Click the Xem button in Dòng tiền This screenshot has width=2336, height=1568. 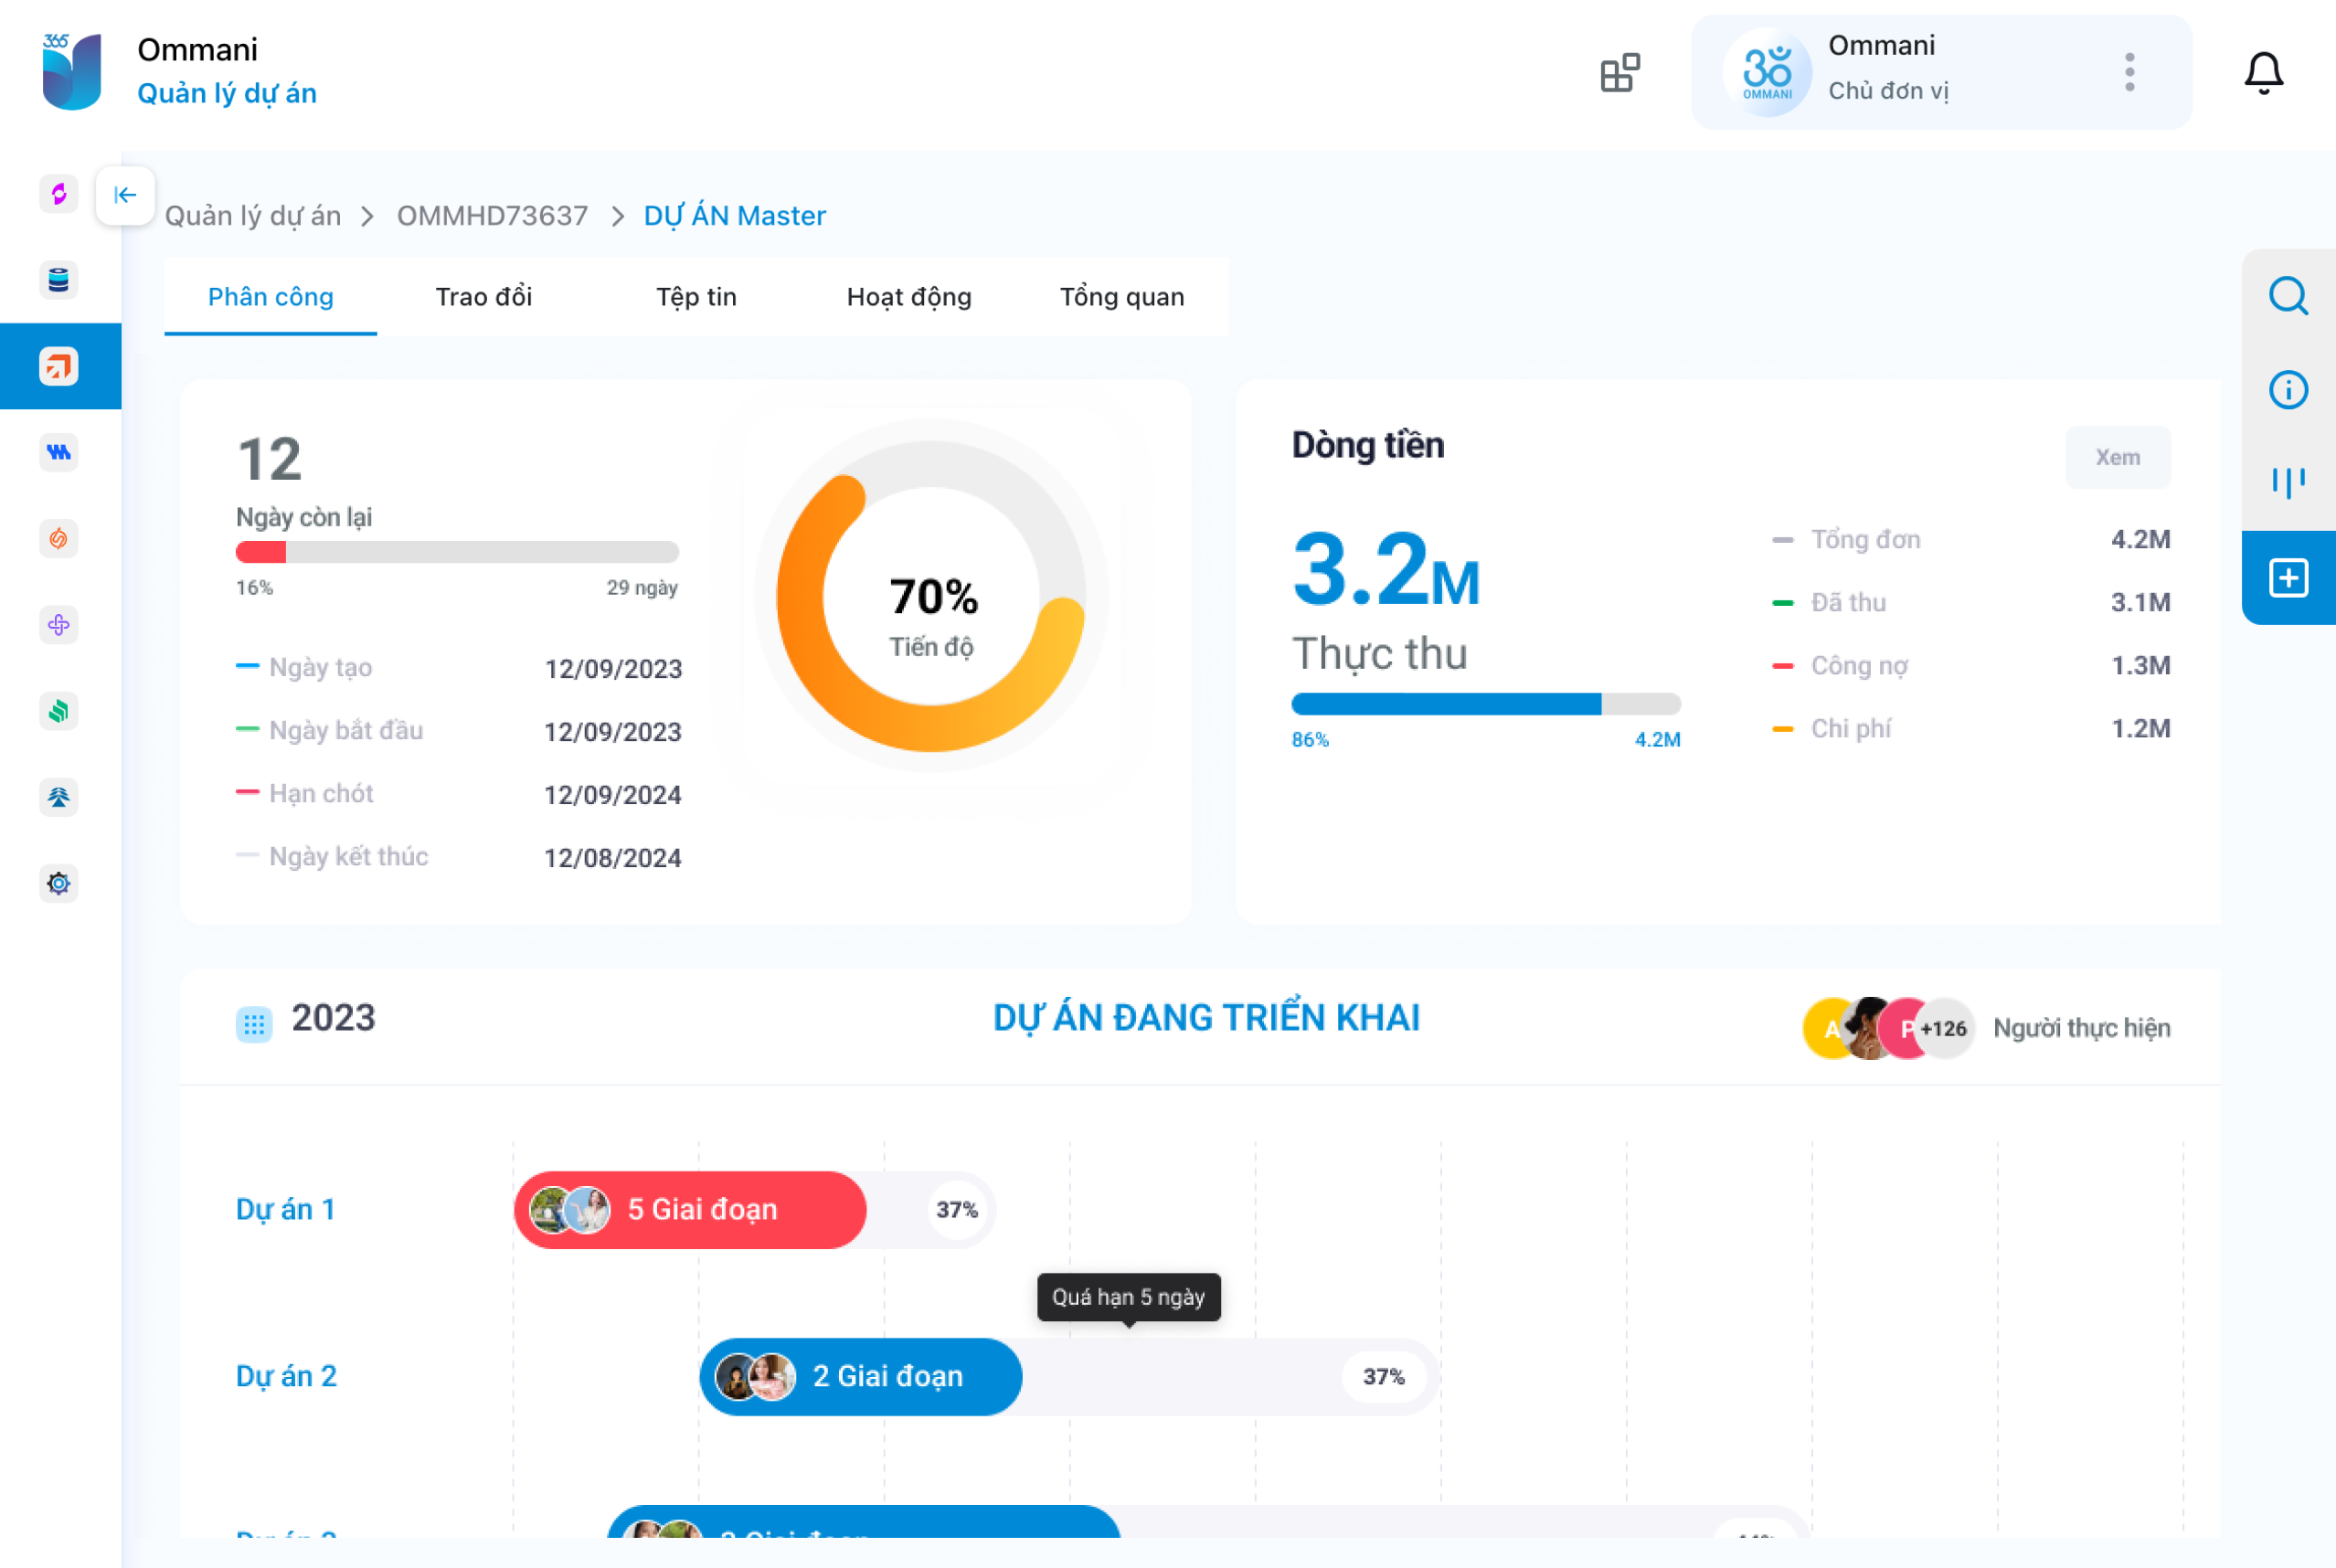click(x=2117, y=457)
